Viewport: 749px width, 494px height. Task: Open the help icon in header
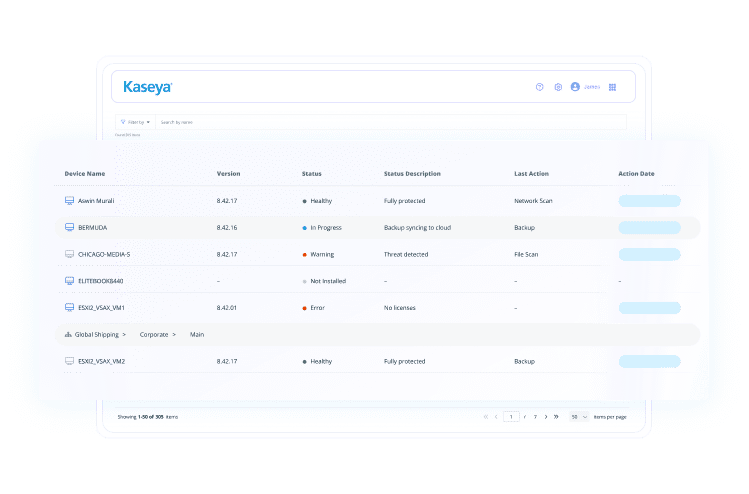point(540,87)
